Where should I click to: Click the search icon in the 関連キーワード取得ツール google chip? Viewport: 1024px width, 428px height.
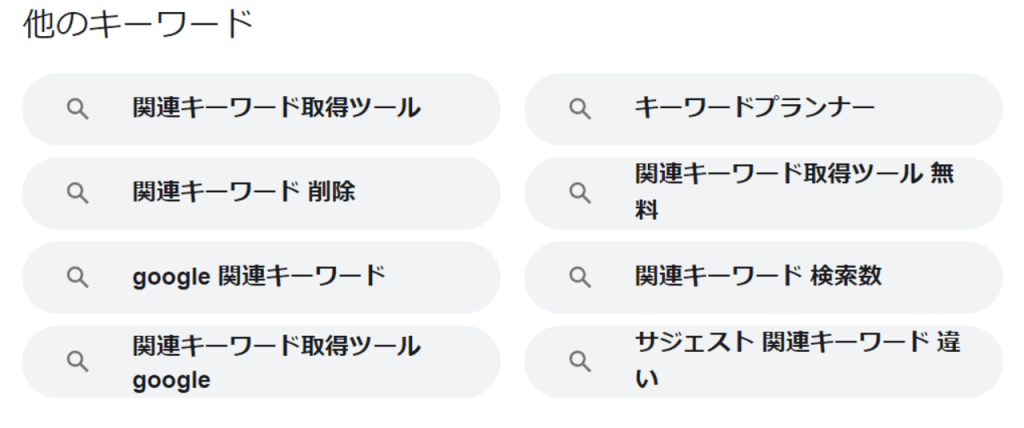(78, 361)
